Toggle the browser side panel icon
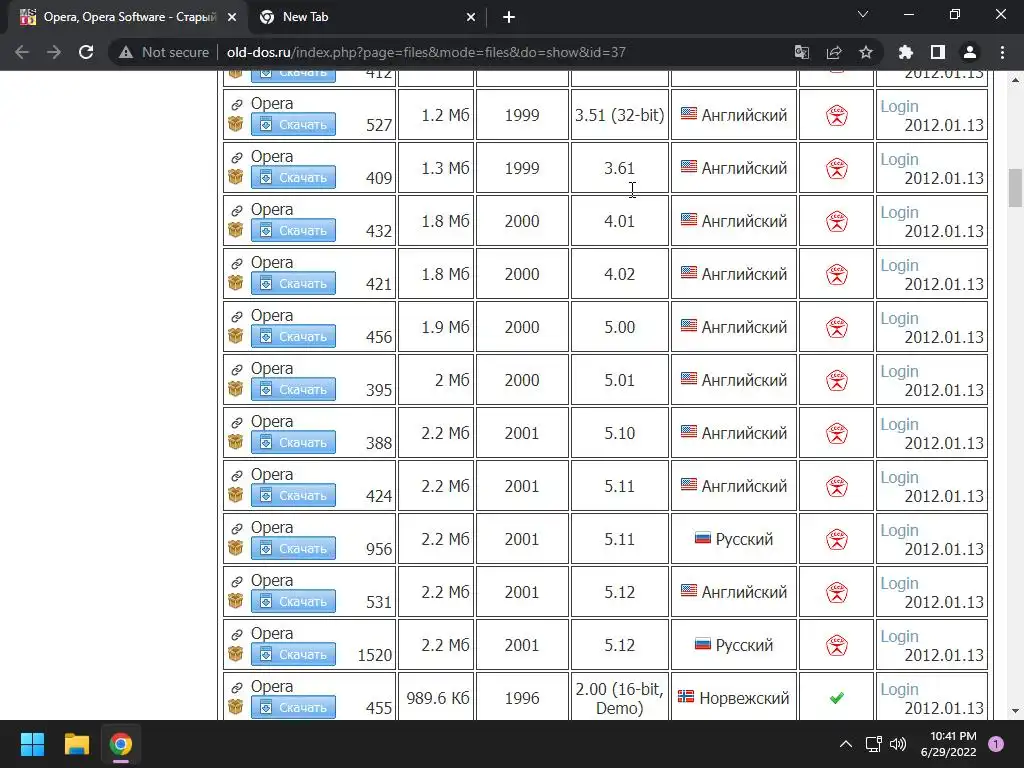This screenshot has height=768, width=1024. (x=938, y=52)
